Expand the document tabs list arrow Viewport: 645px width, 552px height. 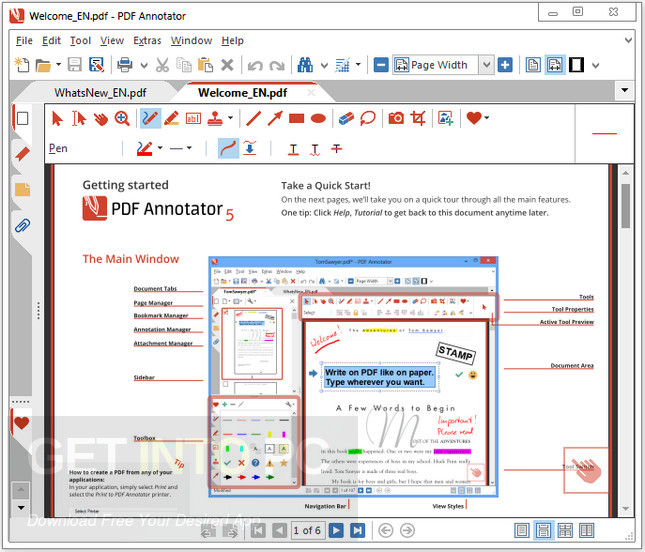[x=625, y=90]
